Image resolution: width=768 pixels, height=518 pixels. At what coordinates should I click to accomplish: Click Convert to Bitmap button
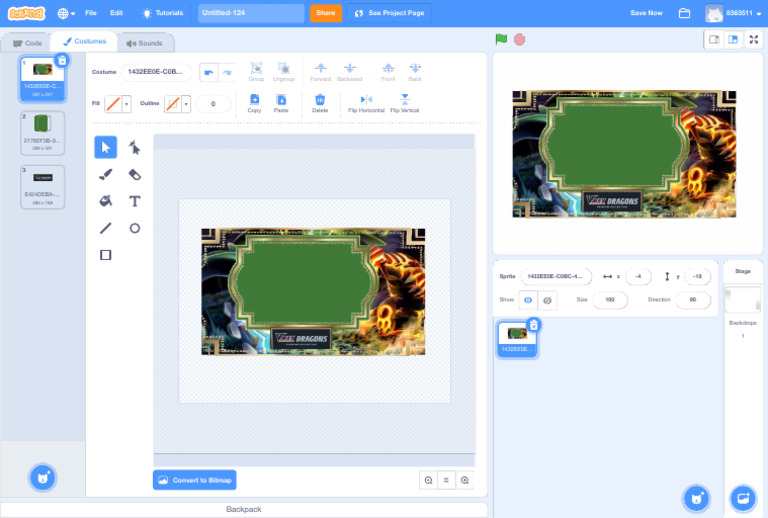click(x=195, y=480)
